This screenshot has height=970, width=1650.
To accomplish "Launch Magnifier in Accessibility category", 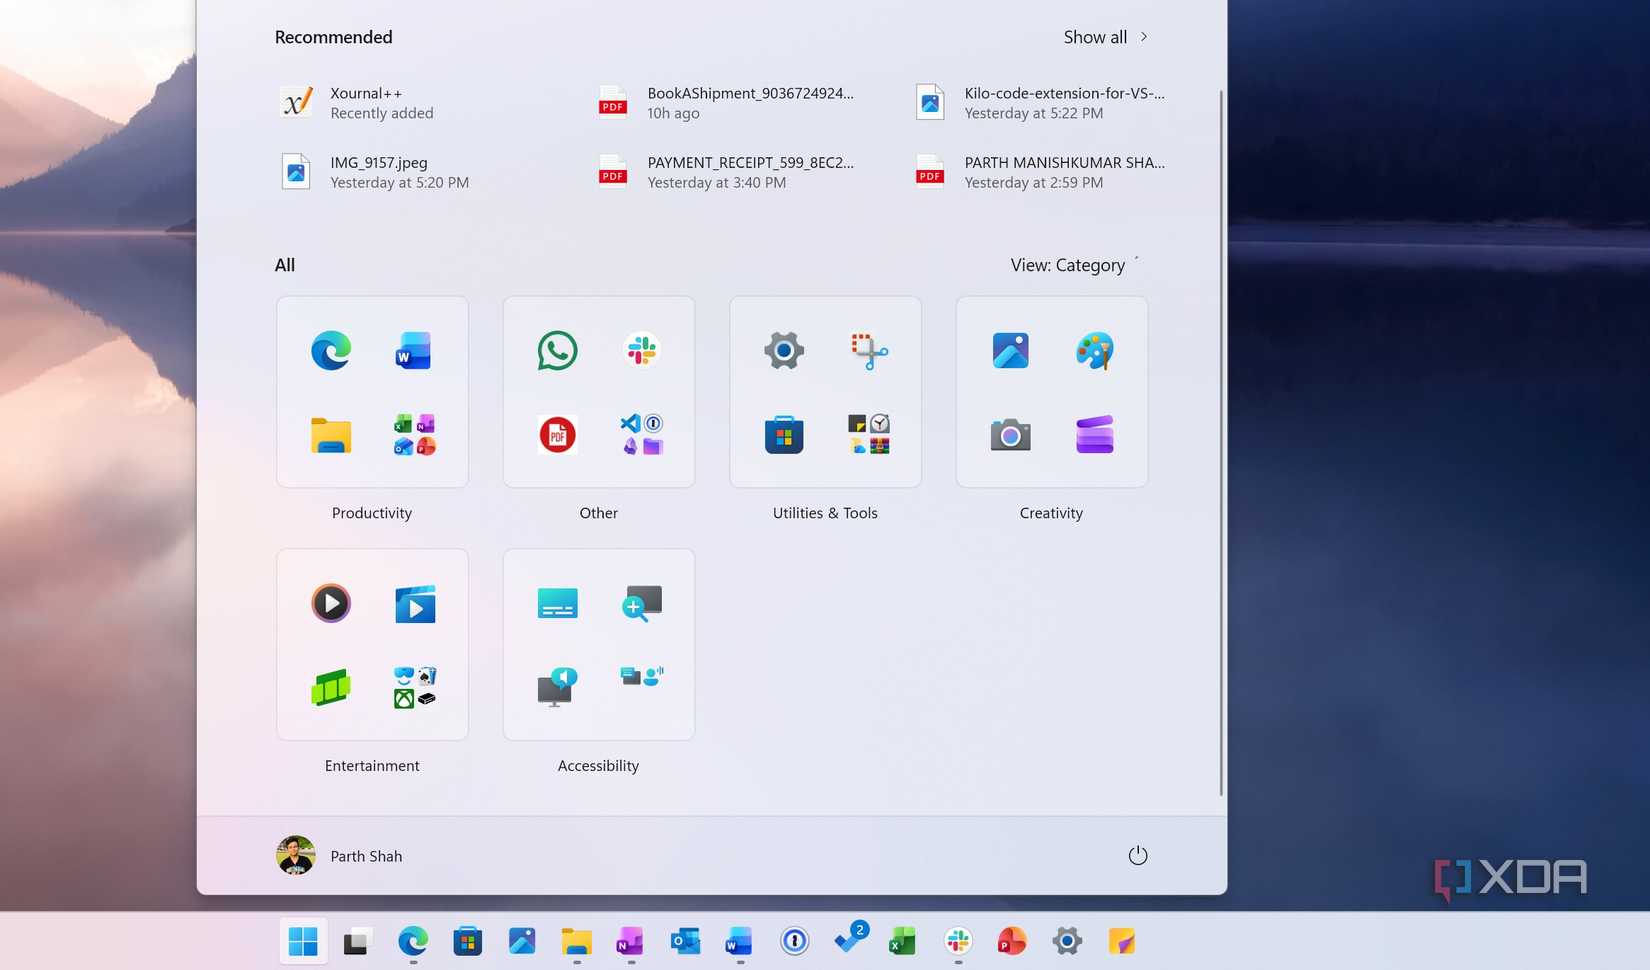I will (x=641, y=603).
